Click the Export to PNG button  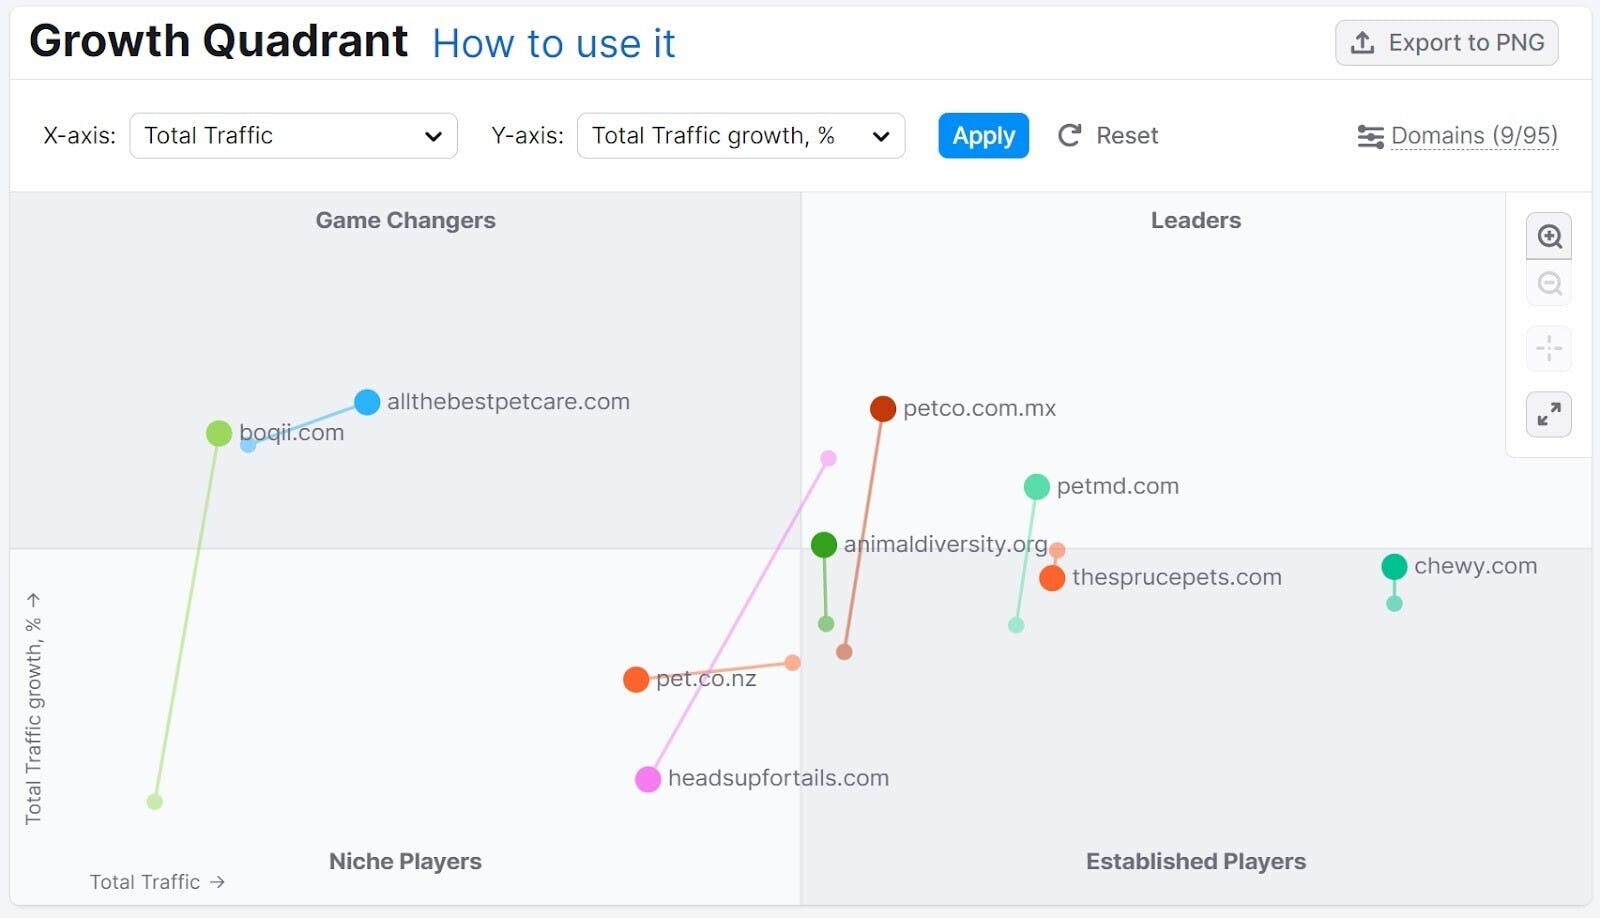1446,43
